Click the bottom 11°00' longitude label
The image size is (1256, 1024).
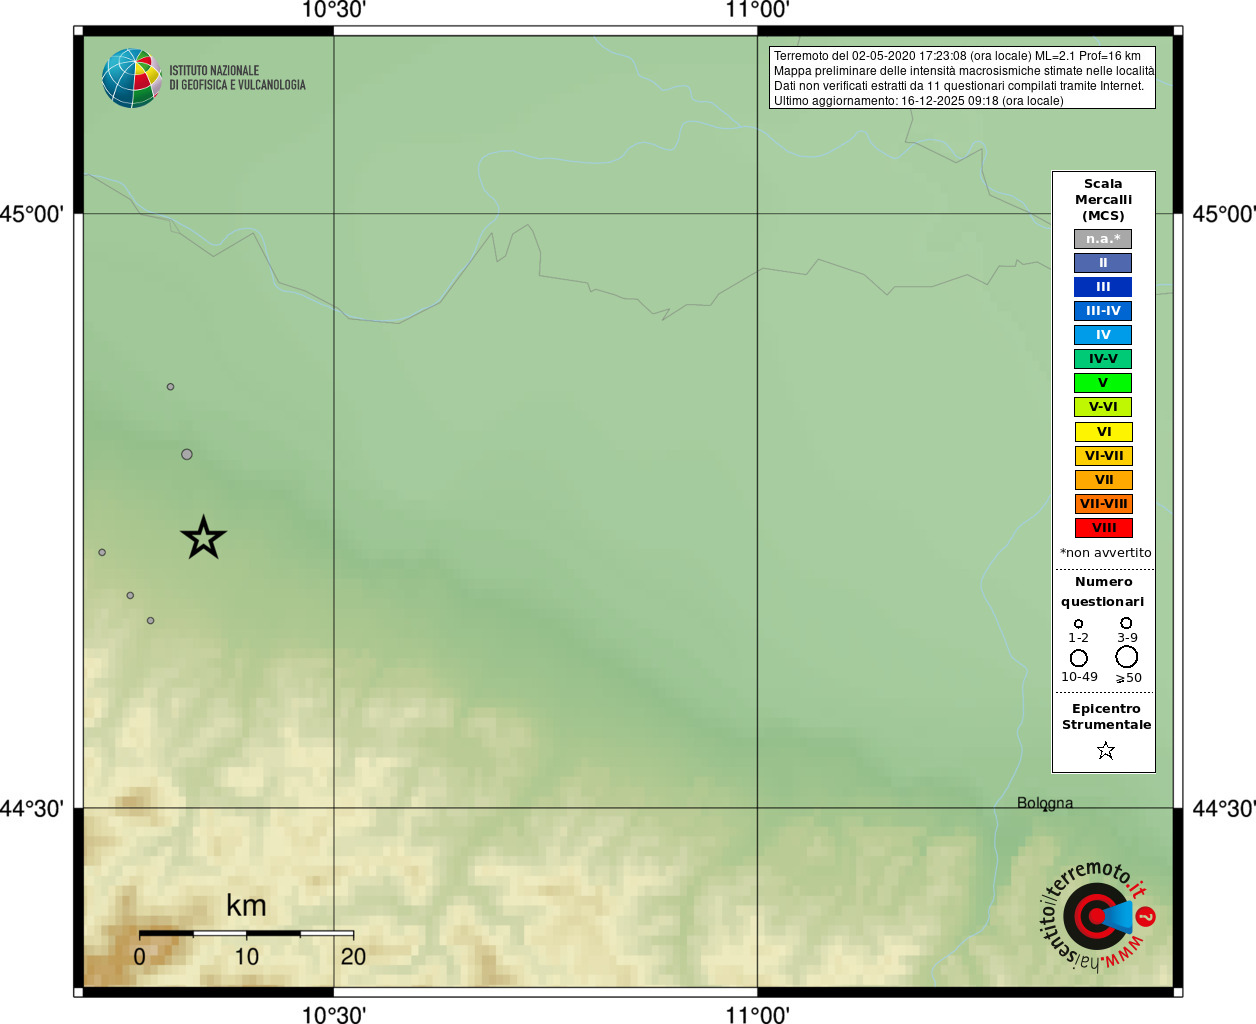(757, 1015)
